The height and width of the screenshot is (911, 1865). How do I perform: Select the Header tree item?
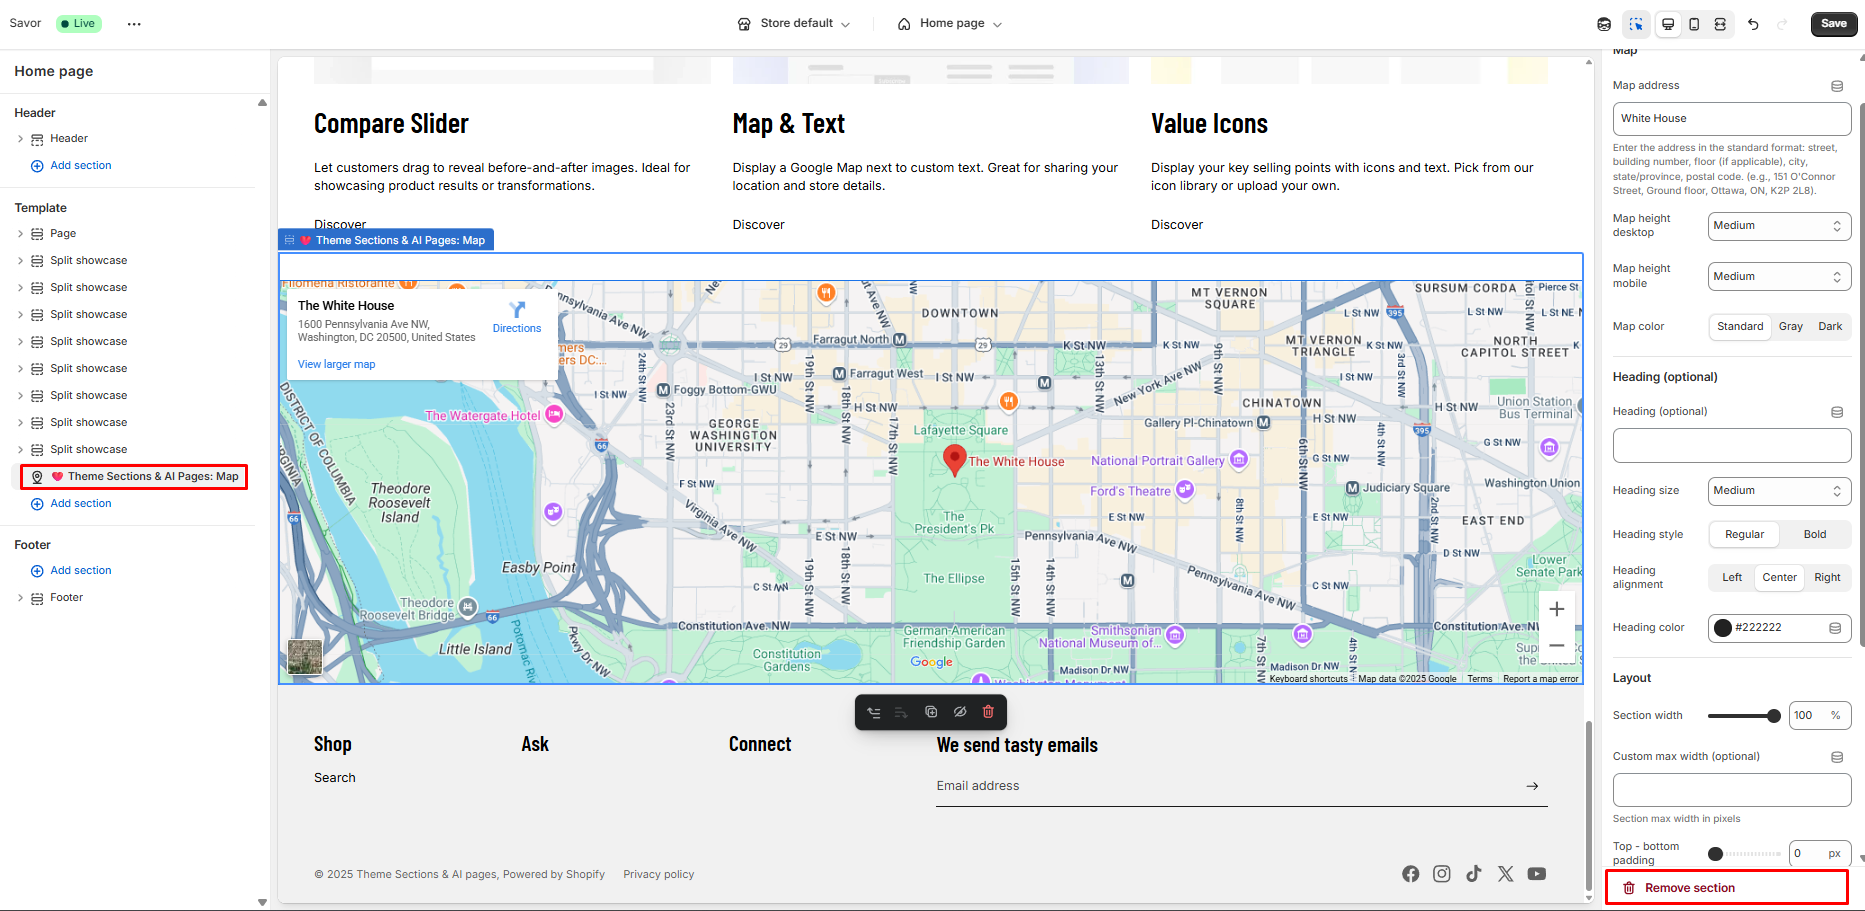click(x=69, y=139)
